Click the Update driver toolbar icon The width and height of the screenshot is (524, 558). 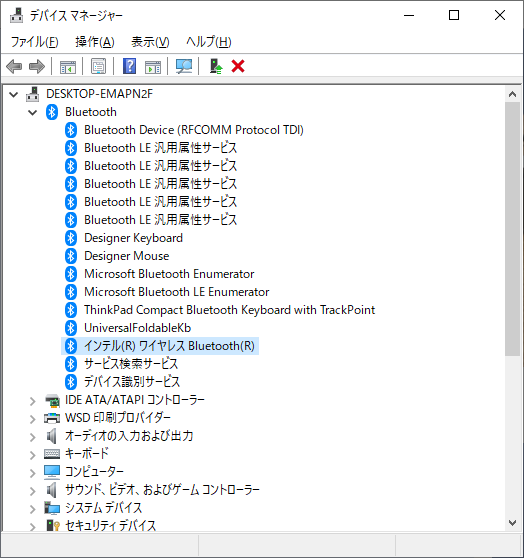coord(216,67)
